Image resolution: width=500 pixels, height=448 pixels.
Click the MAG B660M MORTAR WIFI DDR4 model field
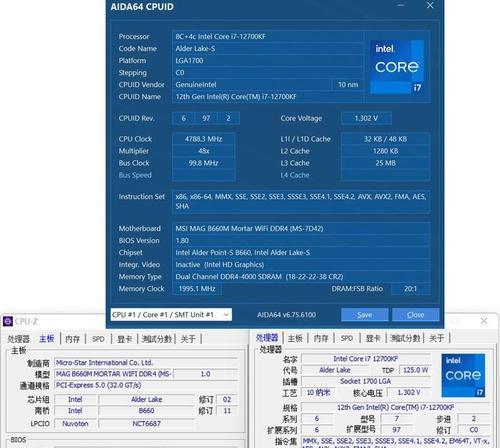(114, 374)
